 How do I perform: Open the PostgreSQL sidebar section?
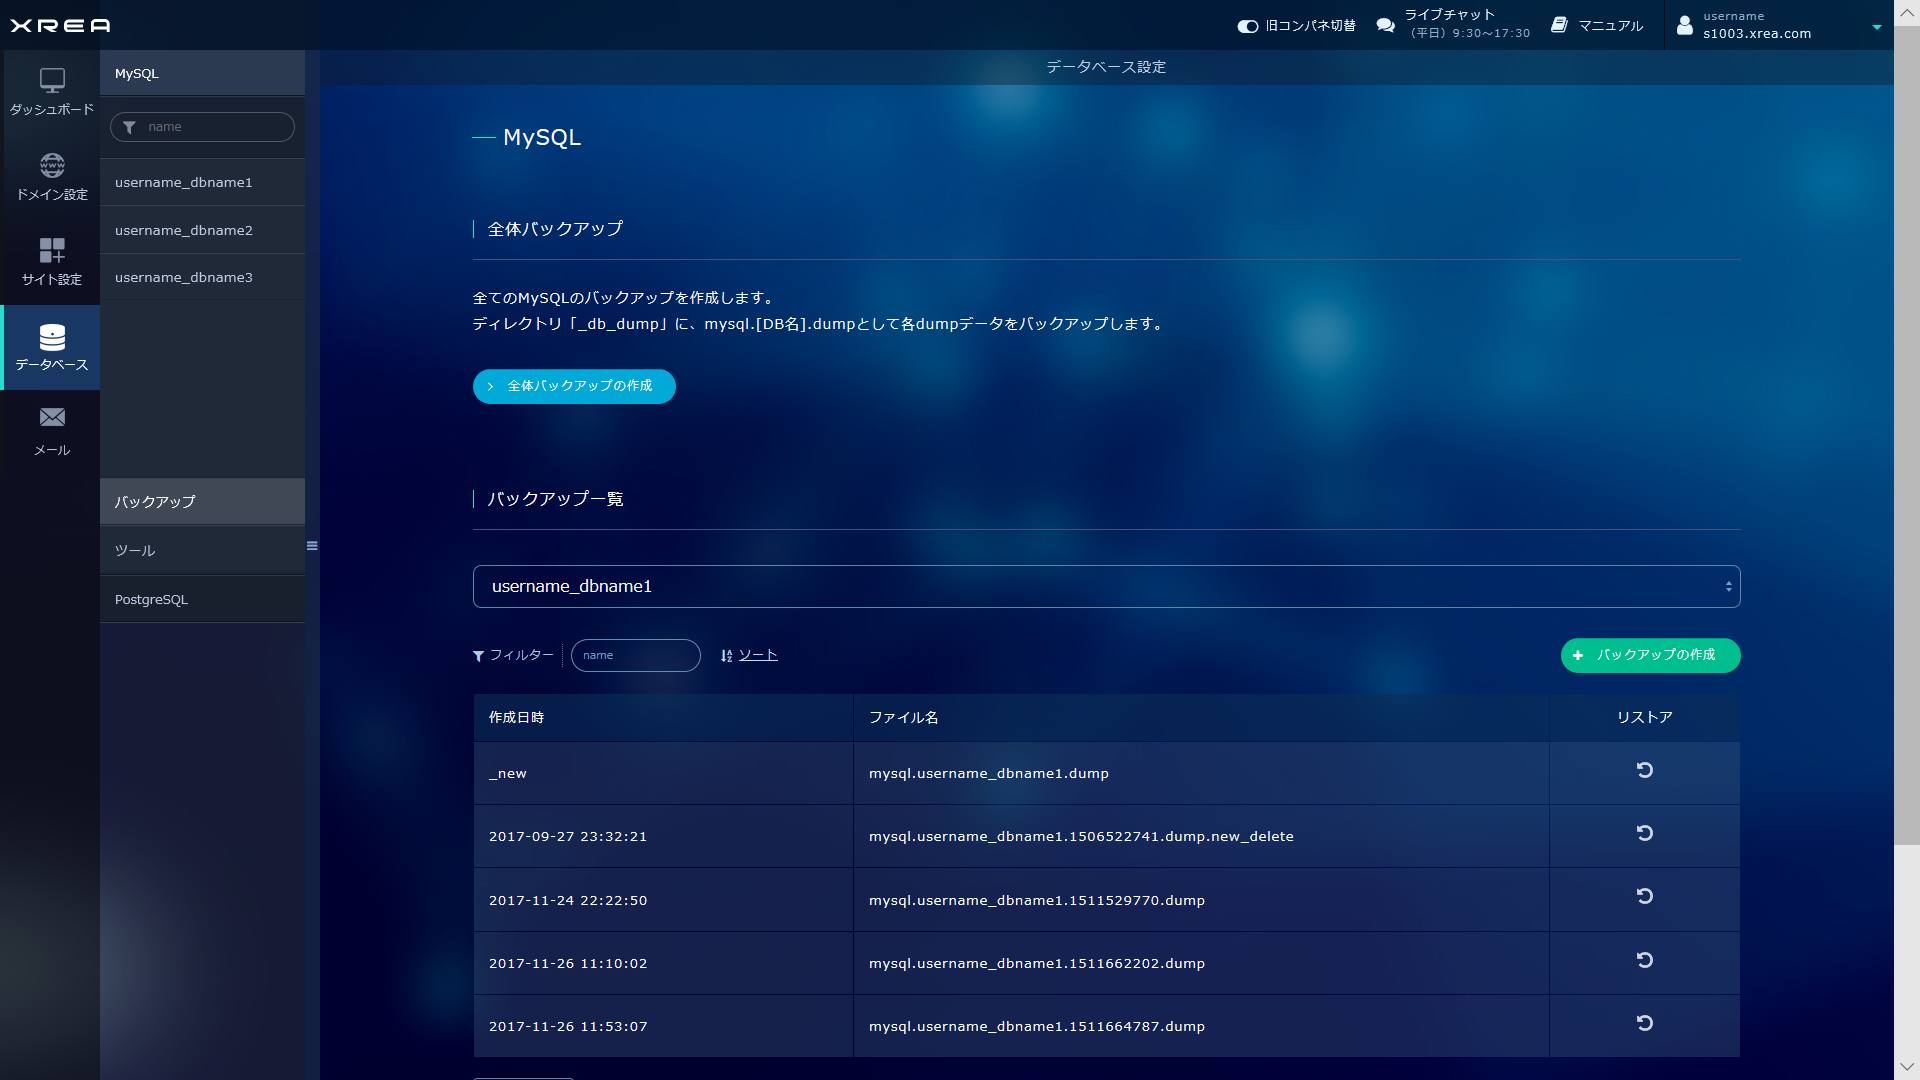(x=152, y=600)
